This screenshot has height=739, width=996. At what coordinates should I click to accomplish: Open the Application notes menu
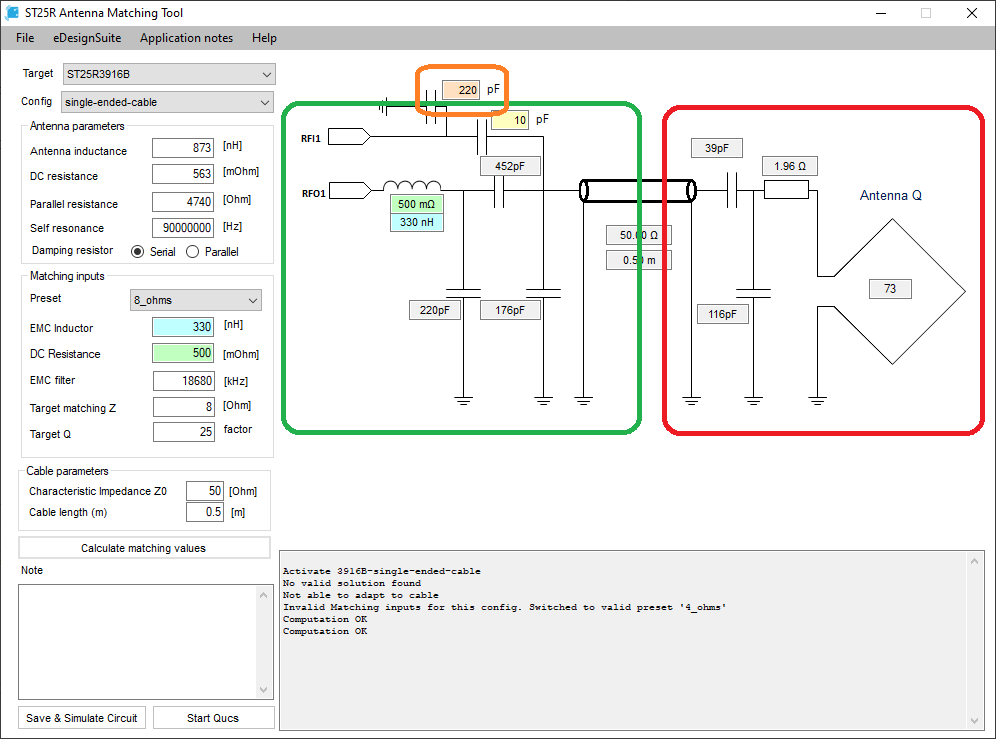pyautogui.click(x=186, y=38)
